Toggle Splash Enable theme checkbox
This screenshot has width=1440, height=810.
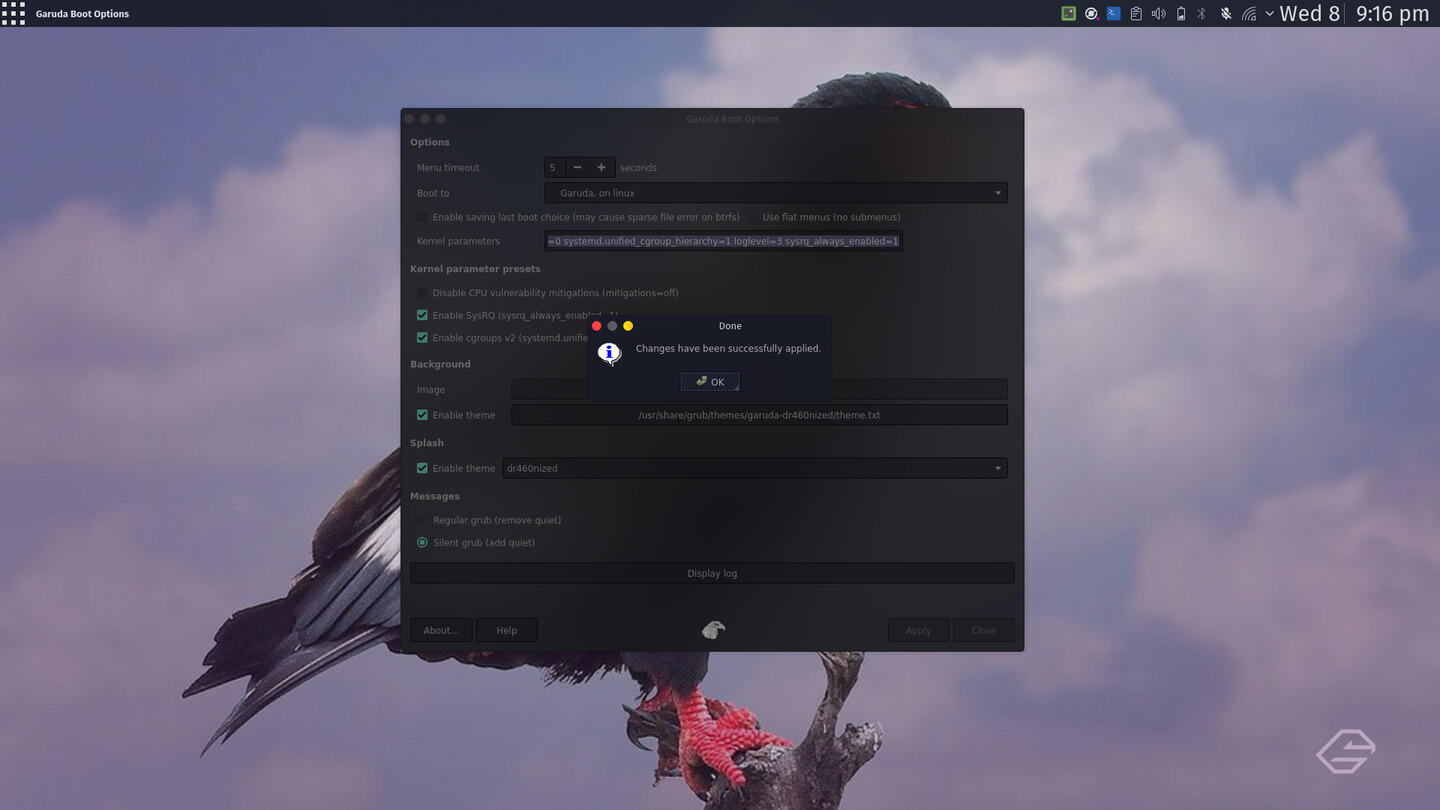click(x=422, y=468)
